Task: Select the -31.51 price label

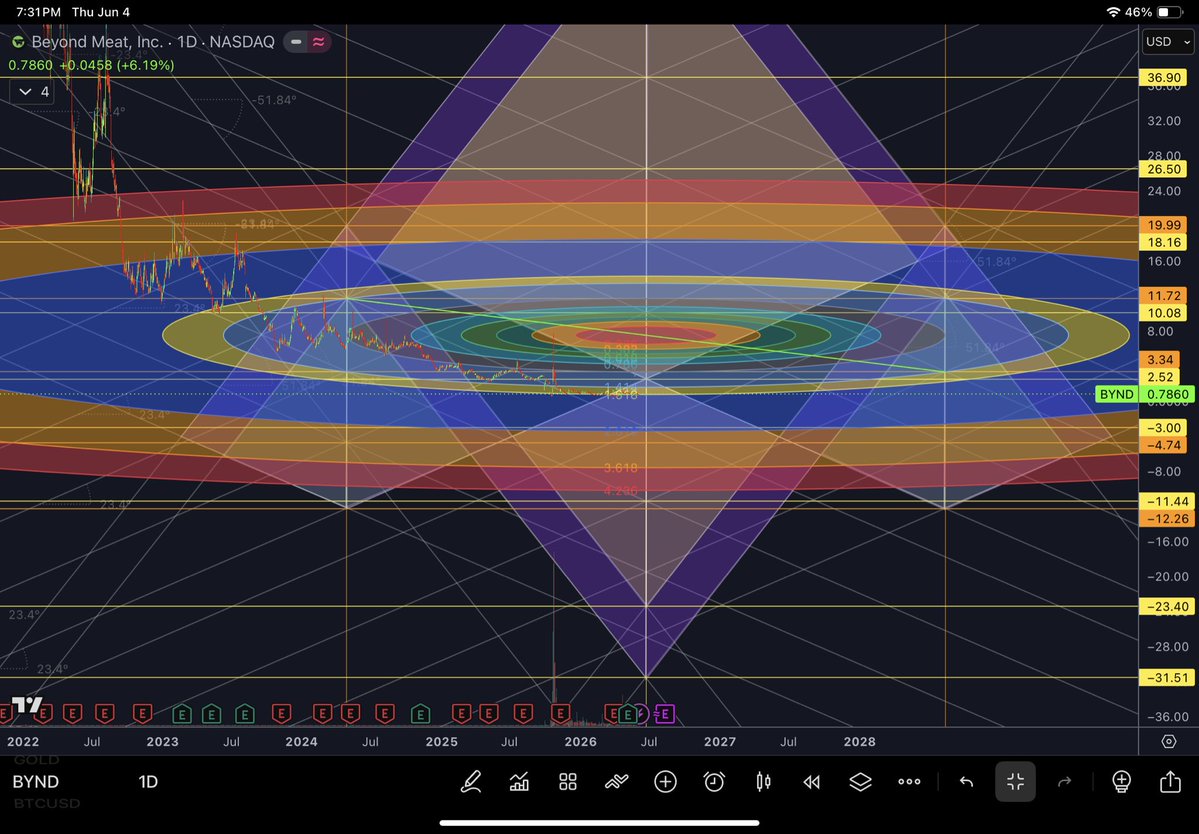Action: coord(1165,677)
